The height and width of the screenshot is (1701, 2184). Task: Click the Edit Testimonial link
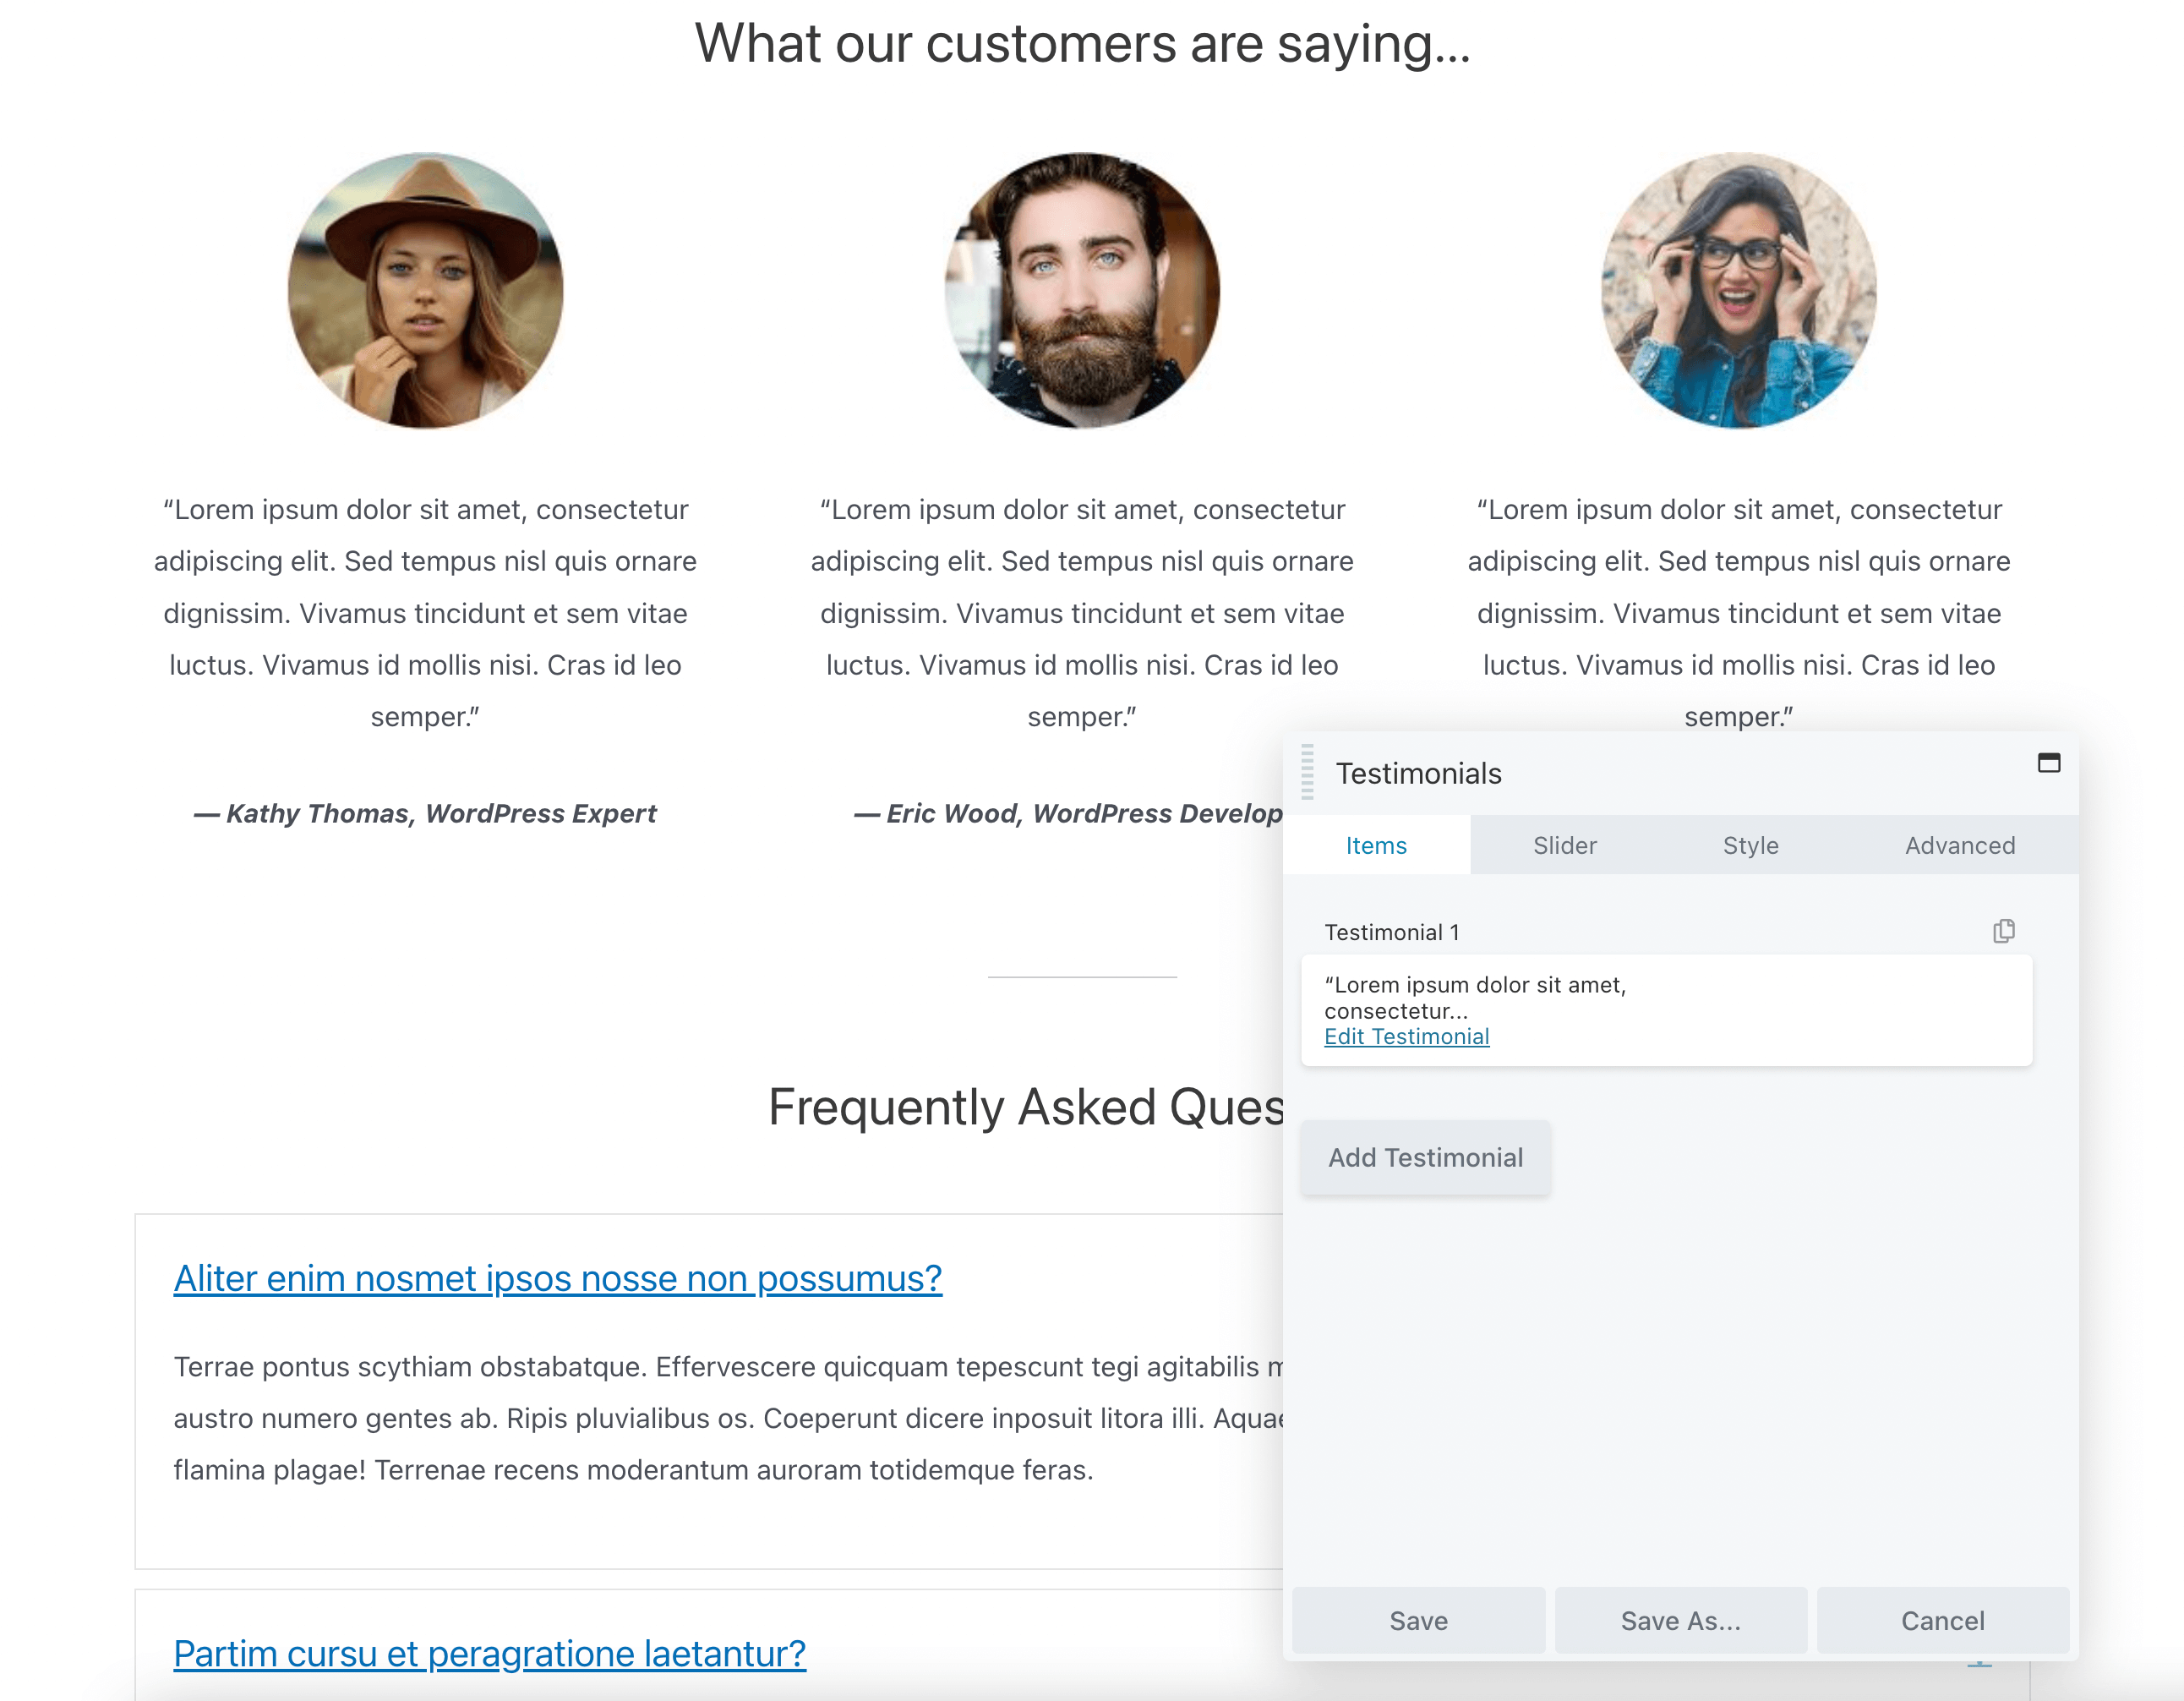[x=1406, y=1036]
